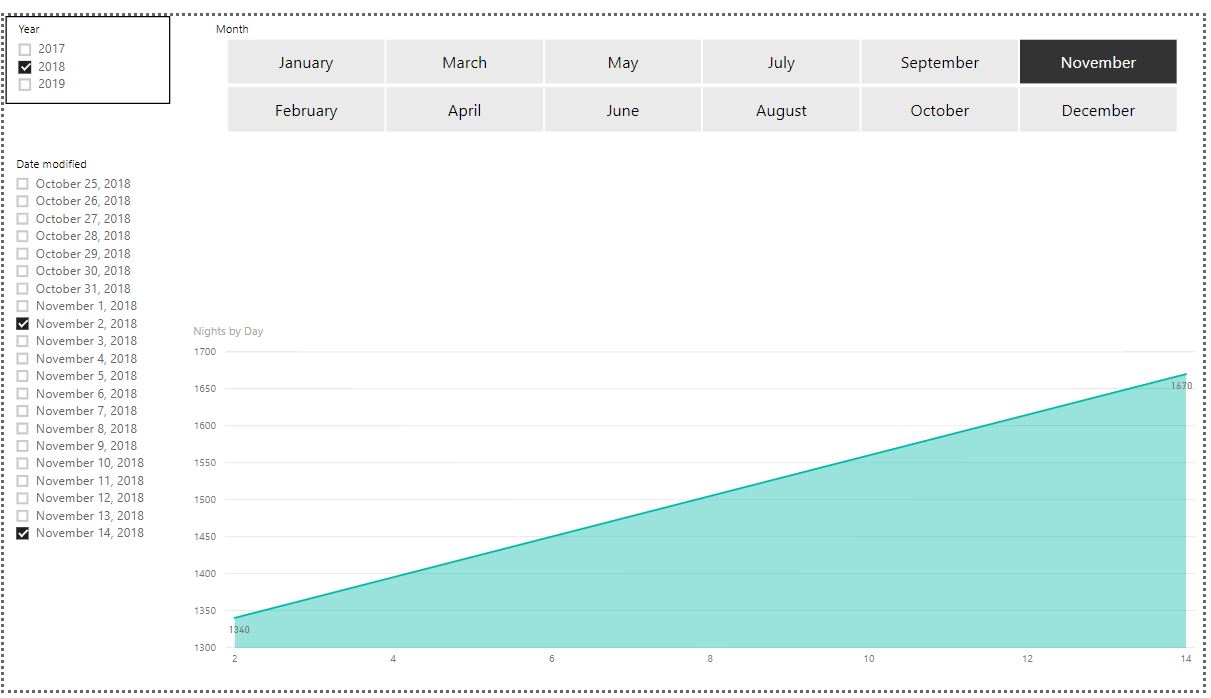Check November 10, 2018 date
This screenshot has width=1211, height=698.
(x=23, y=463)
